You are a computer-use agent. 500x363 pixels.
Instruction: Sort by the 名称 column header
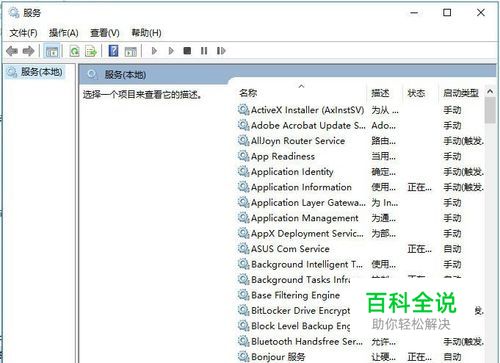pos(248,93)
